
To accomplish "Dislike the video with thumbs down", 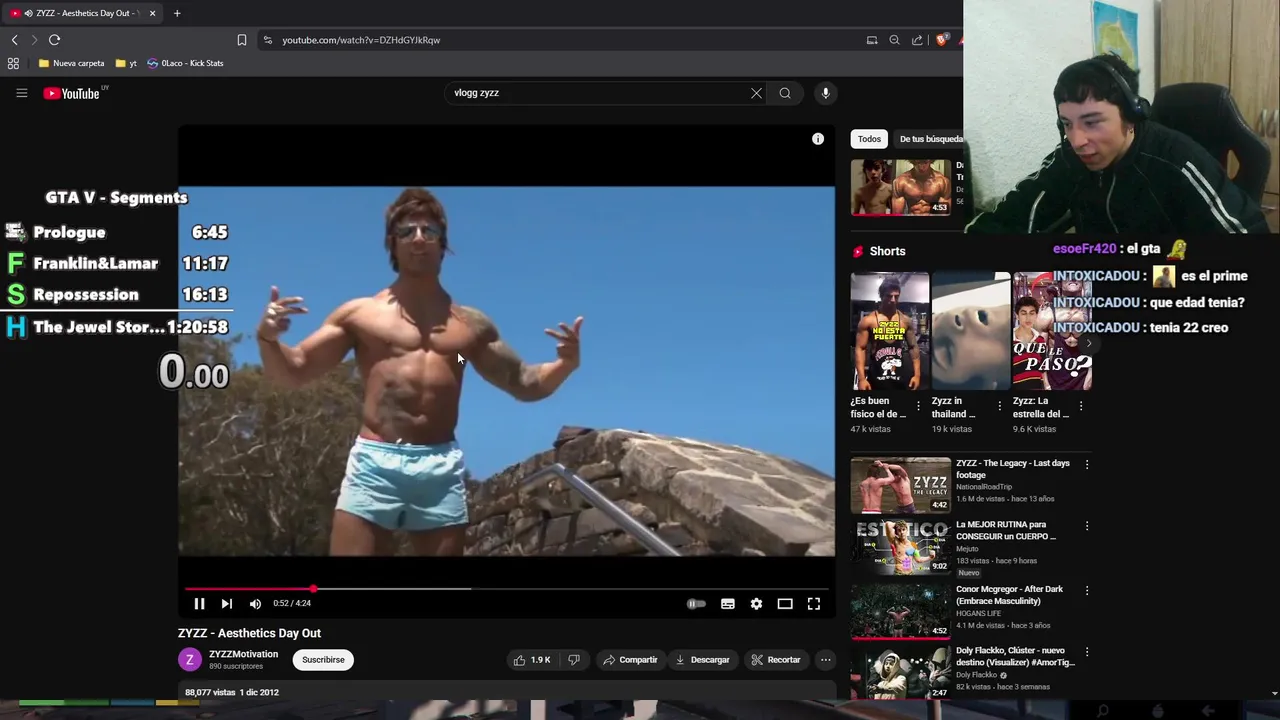I will click(574, 660).
